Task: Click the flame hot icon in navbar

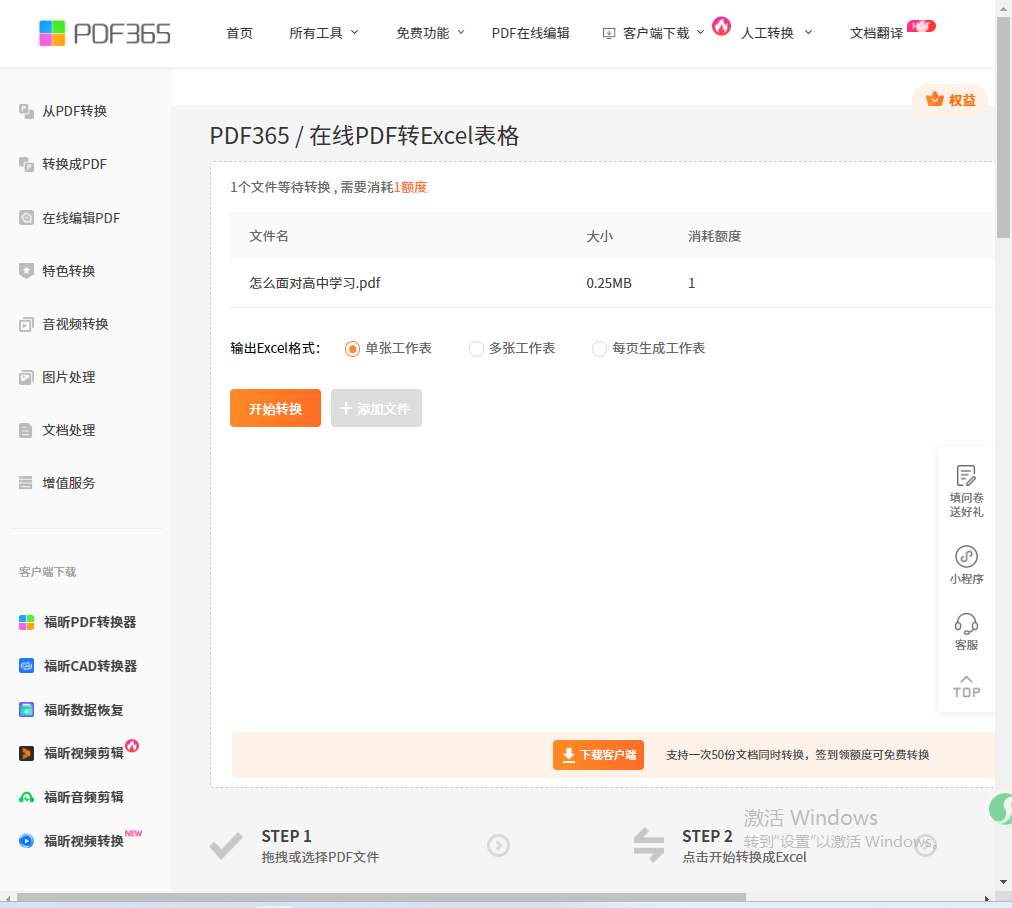Action: [x=722, y=26]
